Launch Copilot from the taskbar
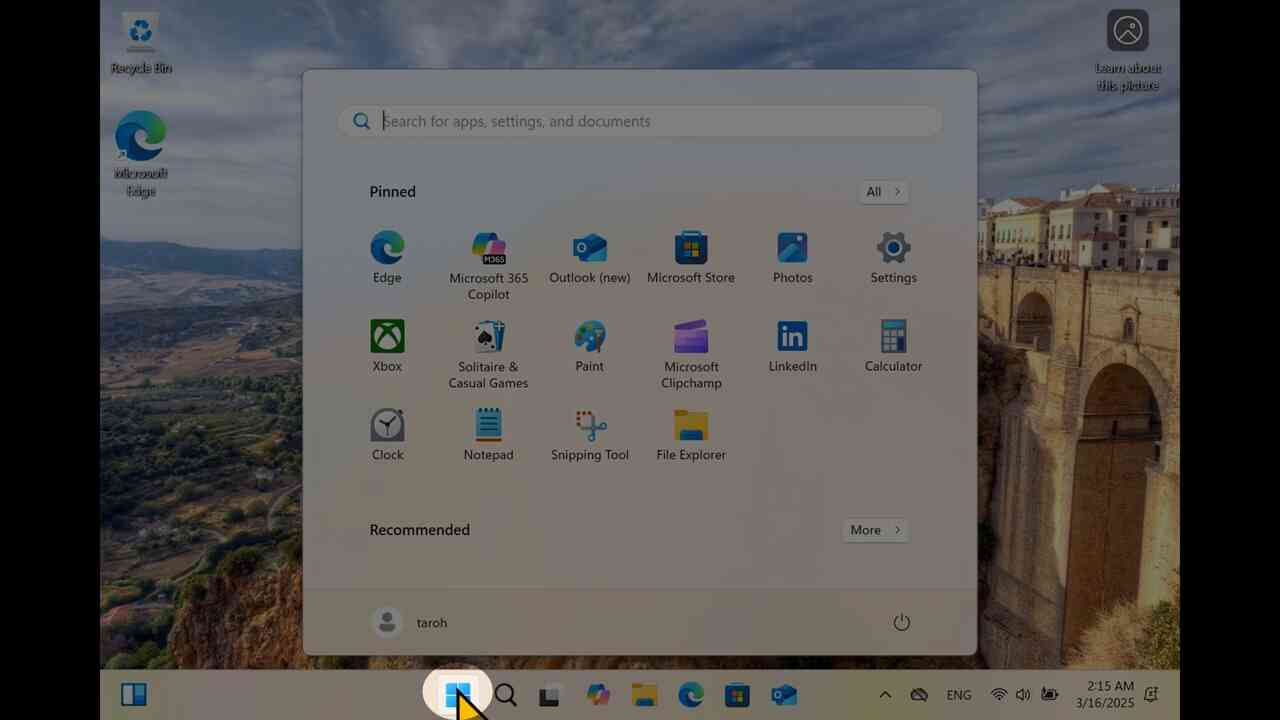 (598, 694)
